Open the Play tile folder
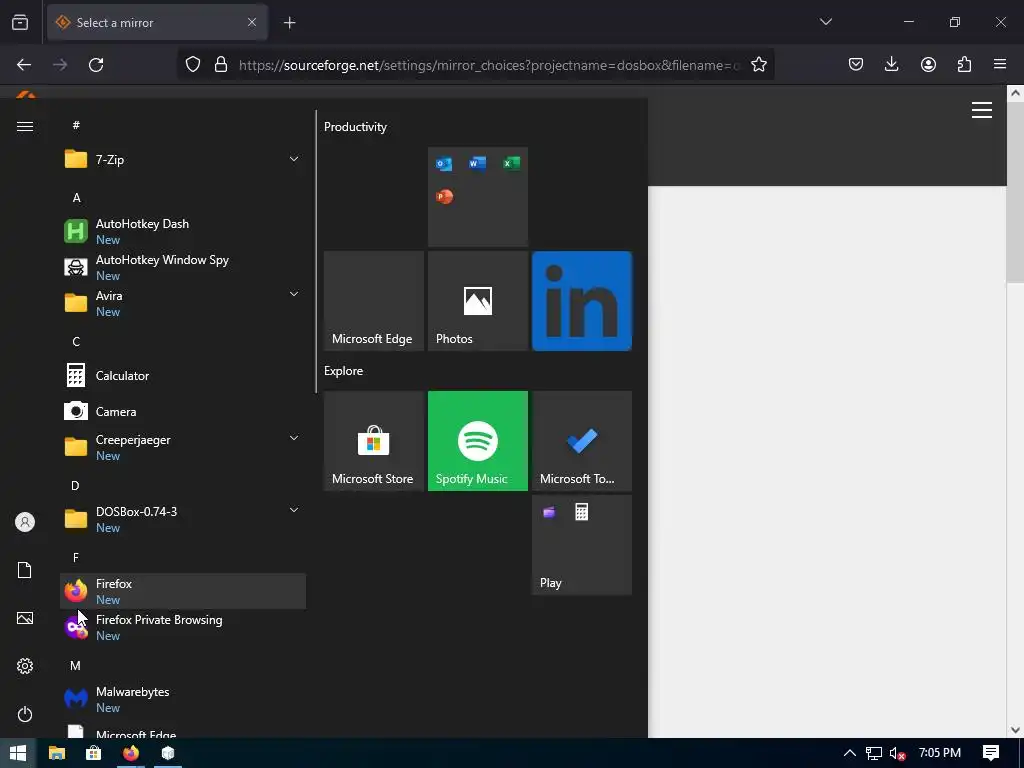Viewport: 1024px width, 768px height. pos(582,545)
